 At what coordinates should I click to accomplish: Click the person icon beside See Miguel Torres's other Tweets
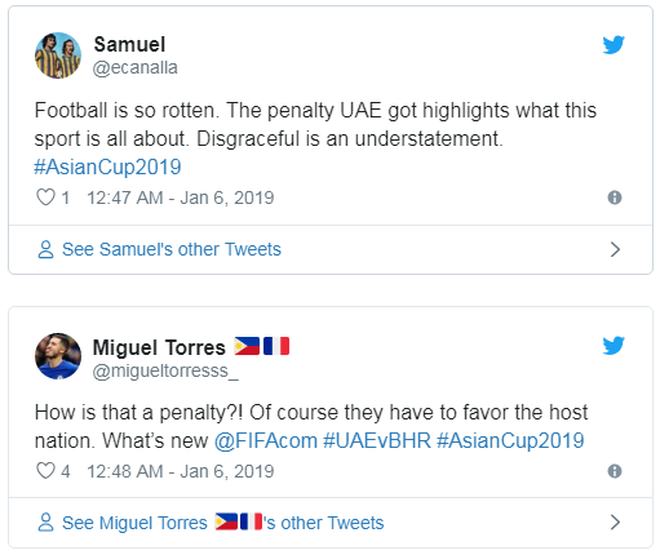[45, 523]
